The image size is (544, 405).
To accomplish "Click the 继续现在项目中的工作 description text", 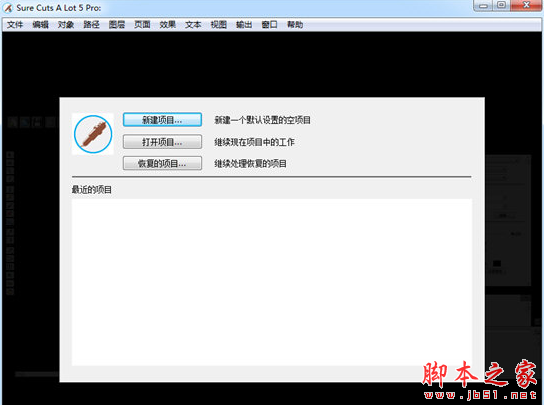I will 254,142.
